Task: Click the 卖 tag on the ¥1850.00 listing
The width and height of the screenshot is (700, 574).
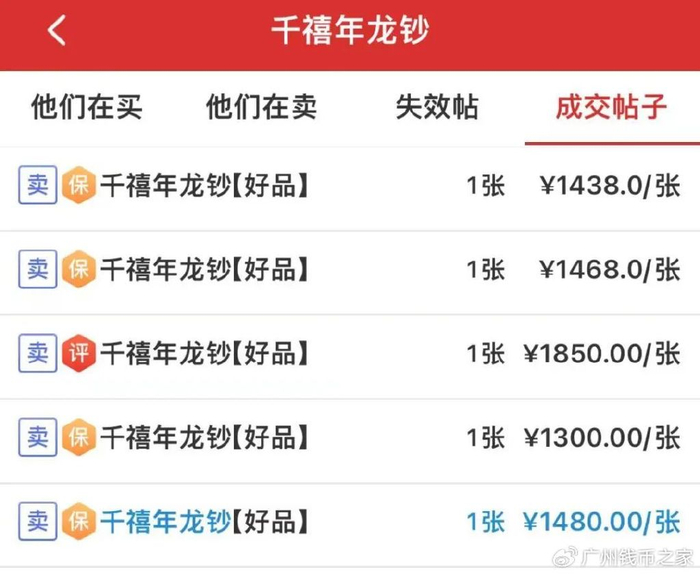Action: click(x=38, y=353)
